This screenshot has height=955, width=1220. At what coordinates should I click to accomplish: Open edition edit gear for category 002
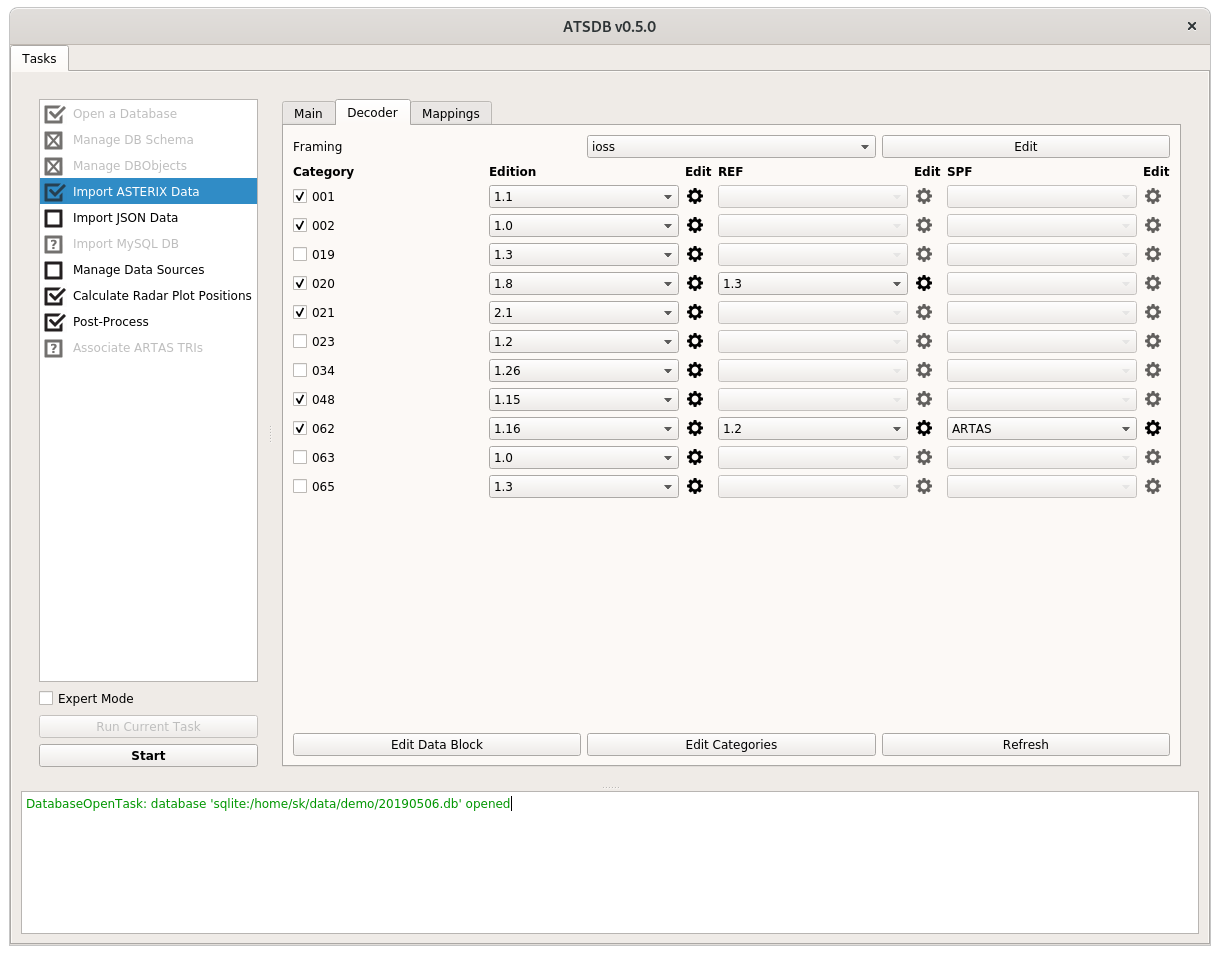(695, 226)
